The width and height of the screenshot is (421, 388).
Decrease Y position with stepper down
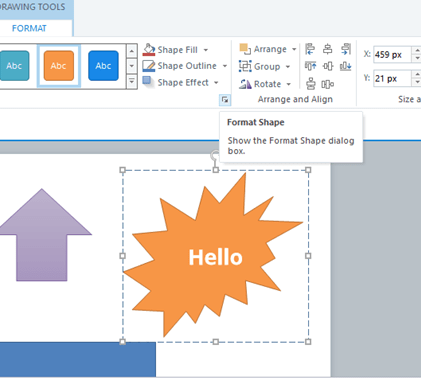tap(417, 82)
